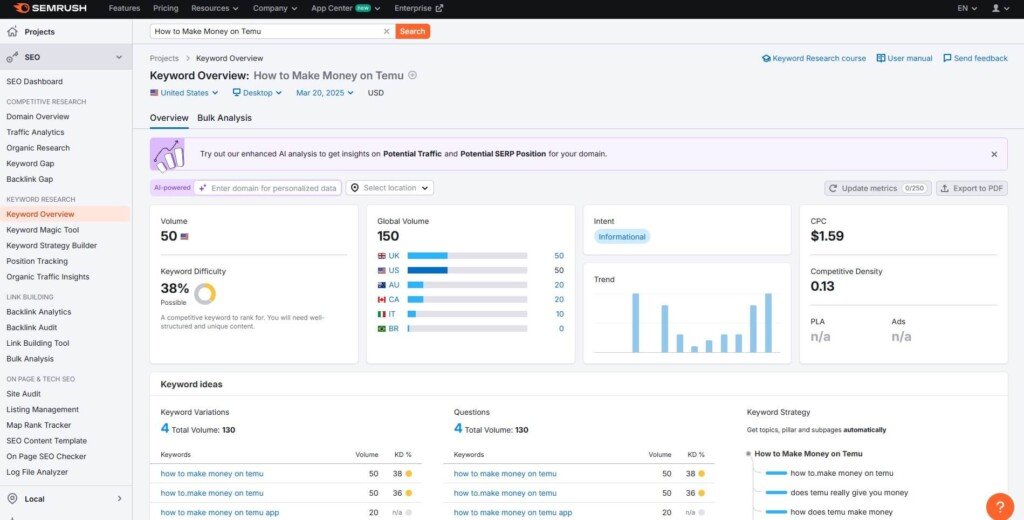Image resolution: width=1024 pixels, height=520 pixels.
Task: Click the Local pin icon
Action: point(12,498)
